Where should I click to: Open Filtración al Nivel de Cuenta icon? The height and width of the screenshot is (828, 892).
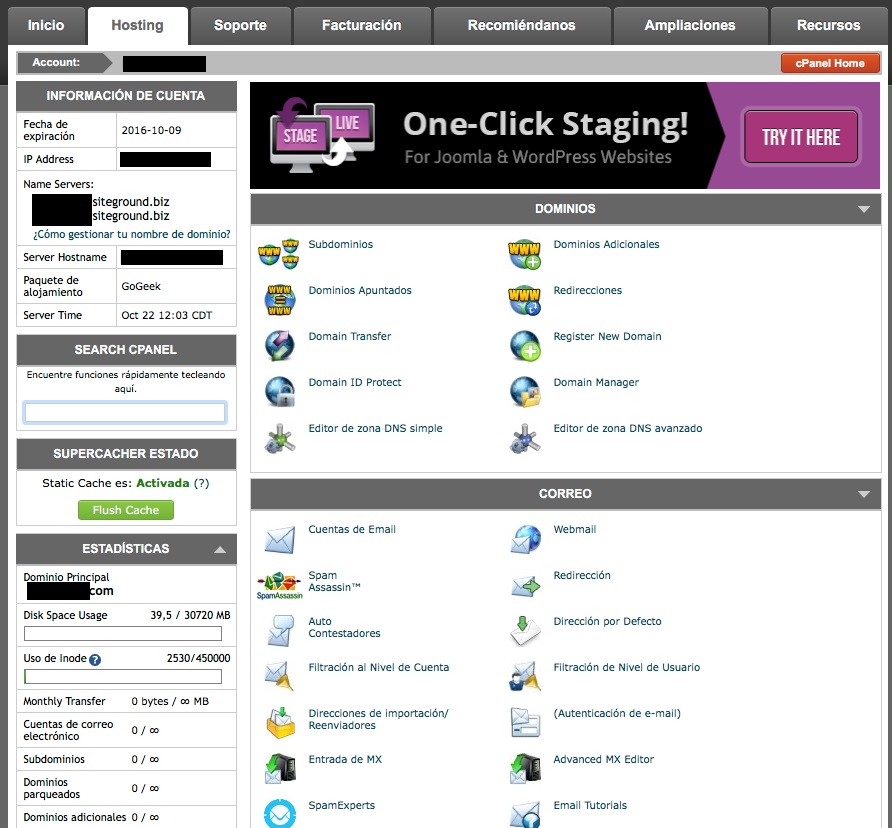click(x=279, y=677)
